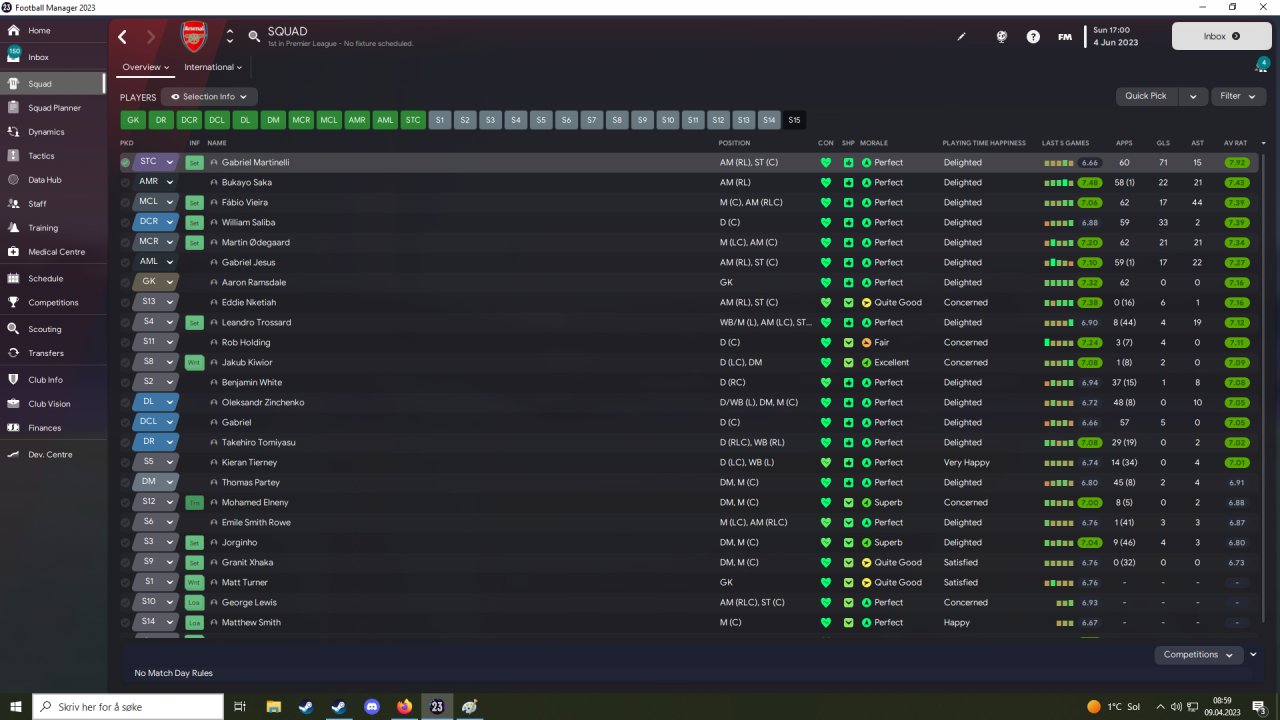Open the Staff sidebar icon
Image resolution: width=1280 pixels, height=720 pixels.
(x=13, y=204)
